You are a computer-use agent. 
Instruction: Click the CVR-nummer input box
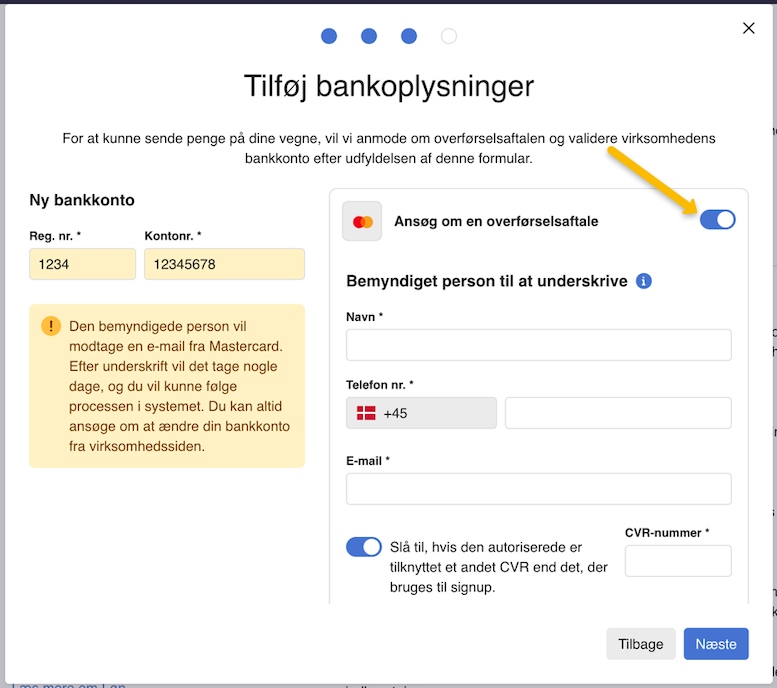coord(678,561)
